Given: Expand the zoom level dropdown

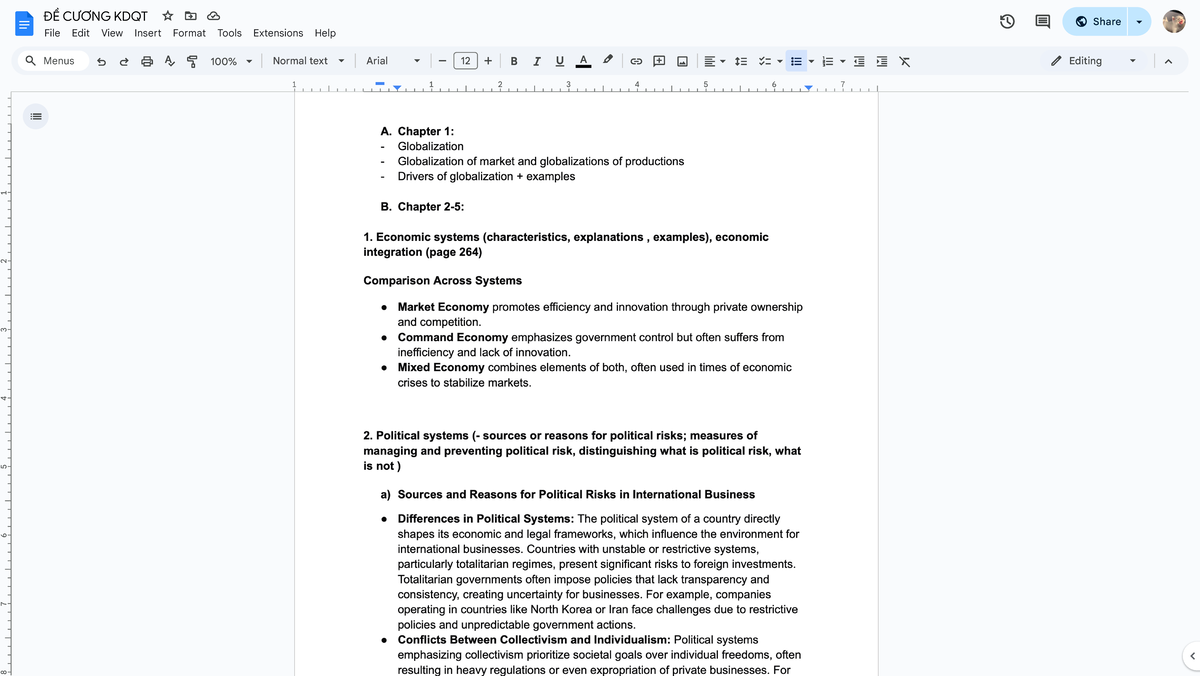Looking at the screenshot, I should [x=229, y=60].
